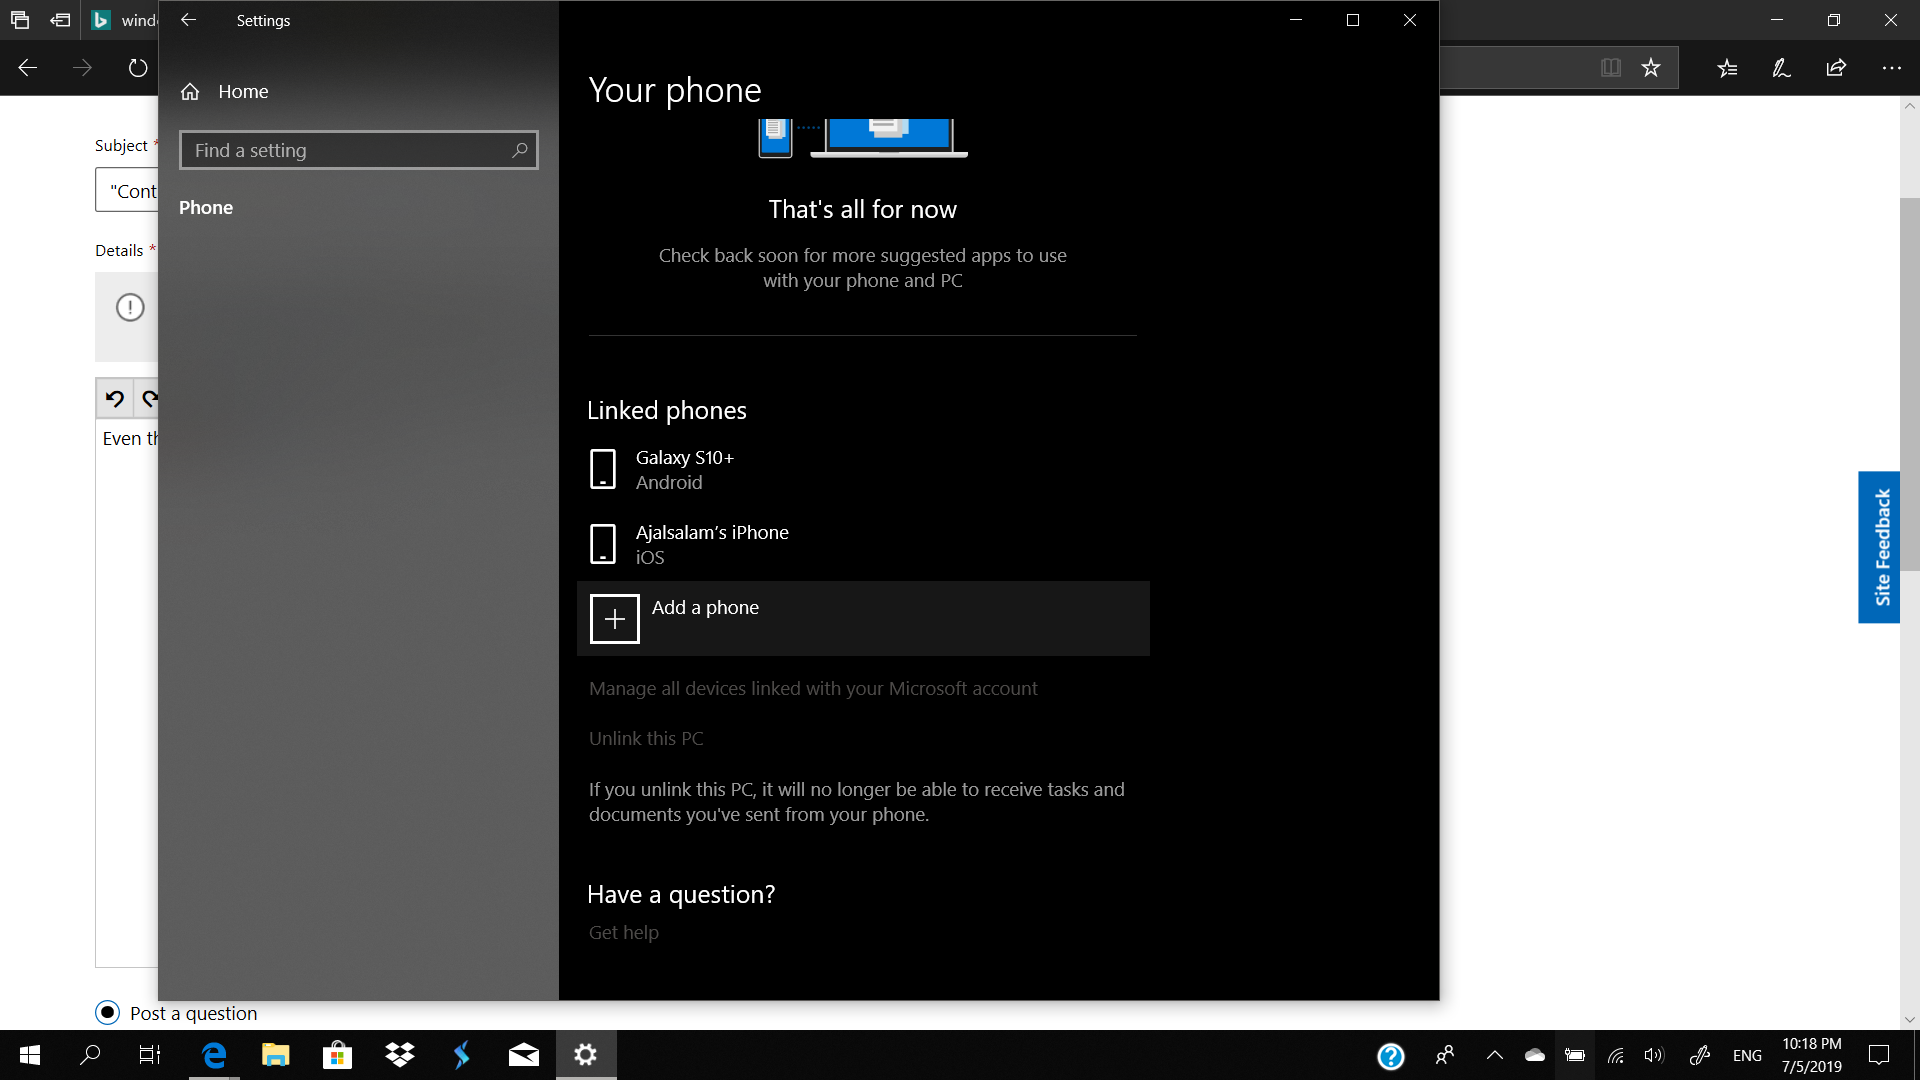Open Edge favorites hub
This screenshot has width=1920, height=1080.
[x=1727, y=68]
